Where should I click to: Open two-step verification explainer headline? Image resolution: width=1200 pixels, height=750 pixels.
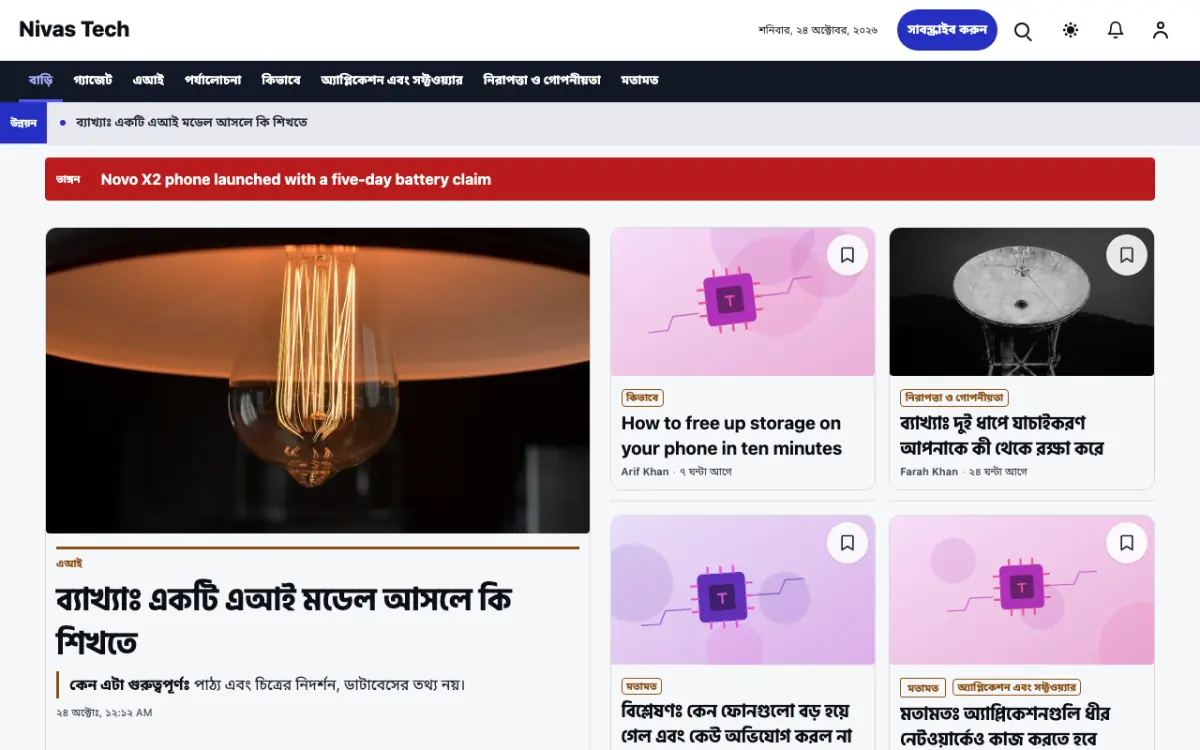click(x=1002, y=436)
